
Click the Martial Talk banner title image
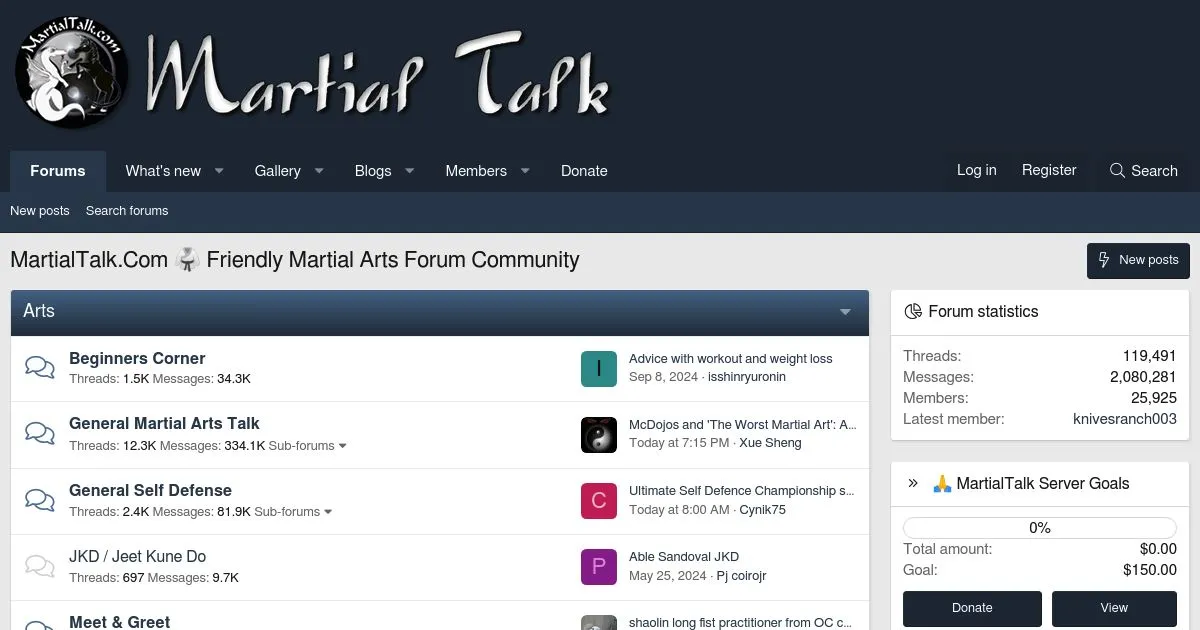(378, 74)
